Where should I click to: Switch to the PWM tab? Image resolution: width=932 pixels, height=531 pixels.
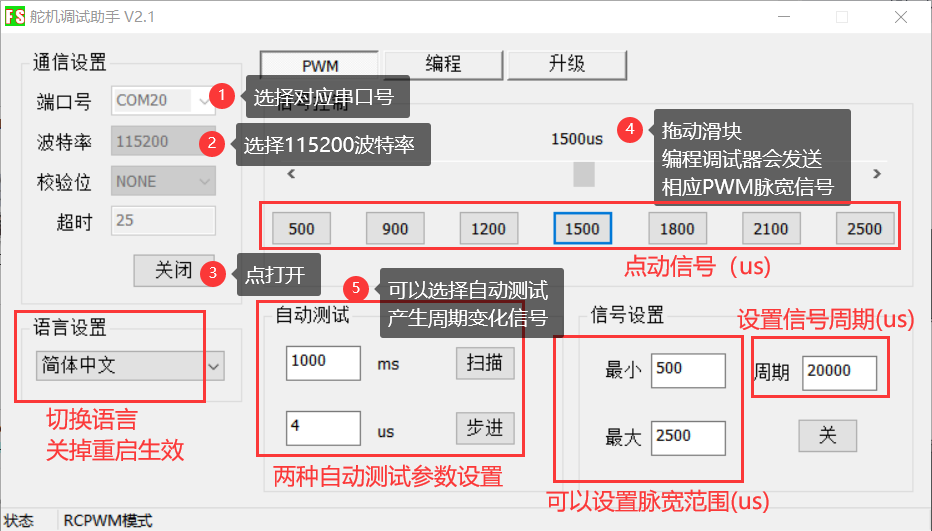click(319, 65)
